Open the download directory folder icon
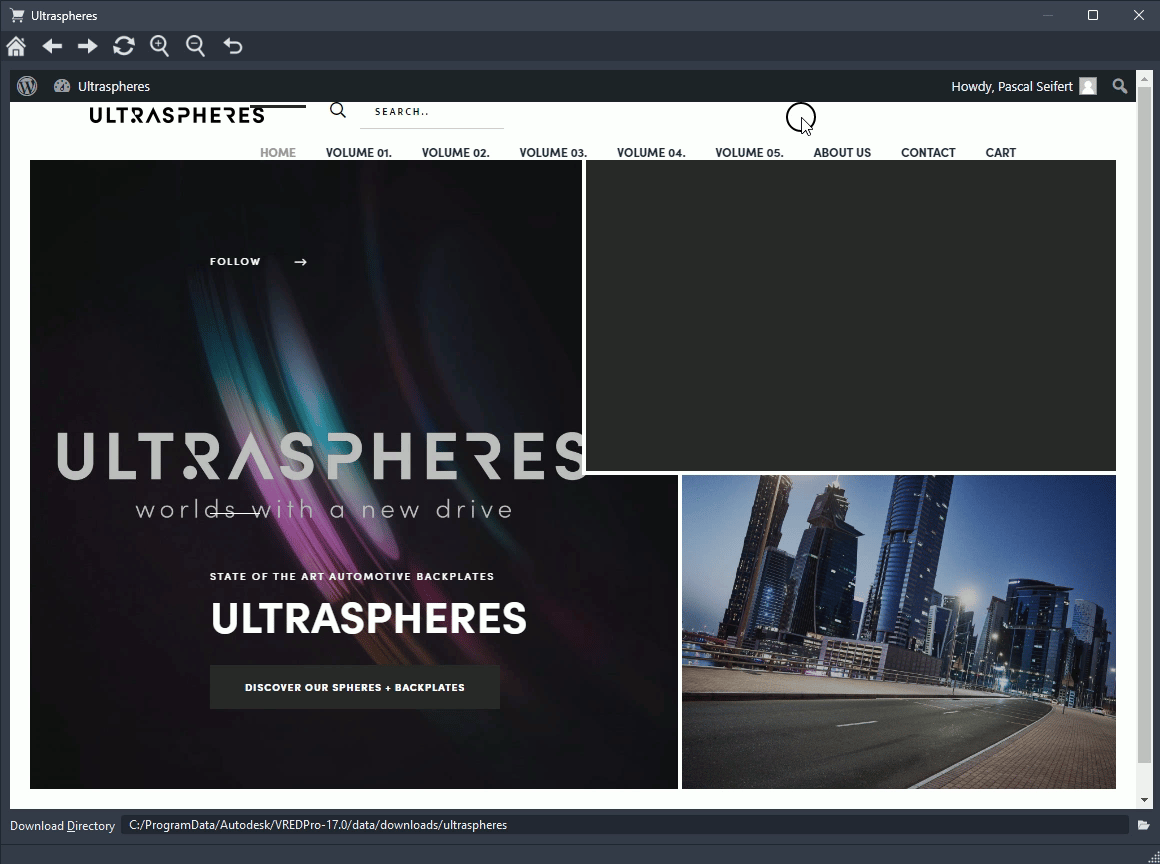 1143,825
